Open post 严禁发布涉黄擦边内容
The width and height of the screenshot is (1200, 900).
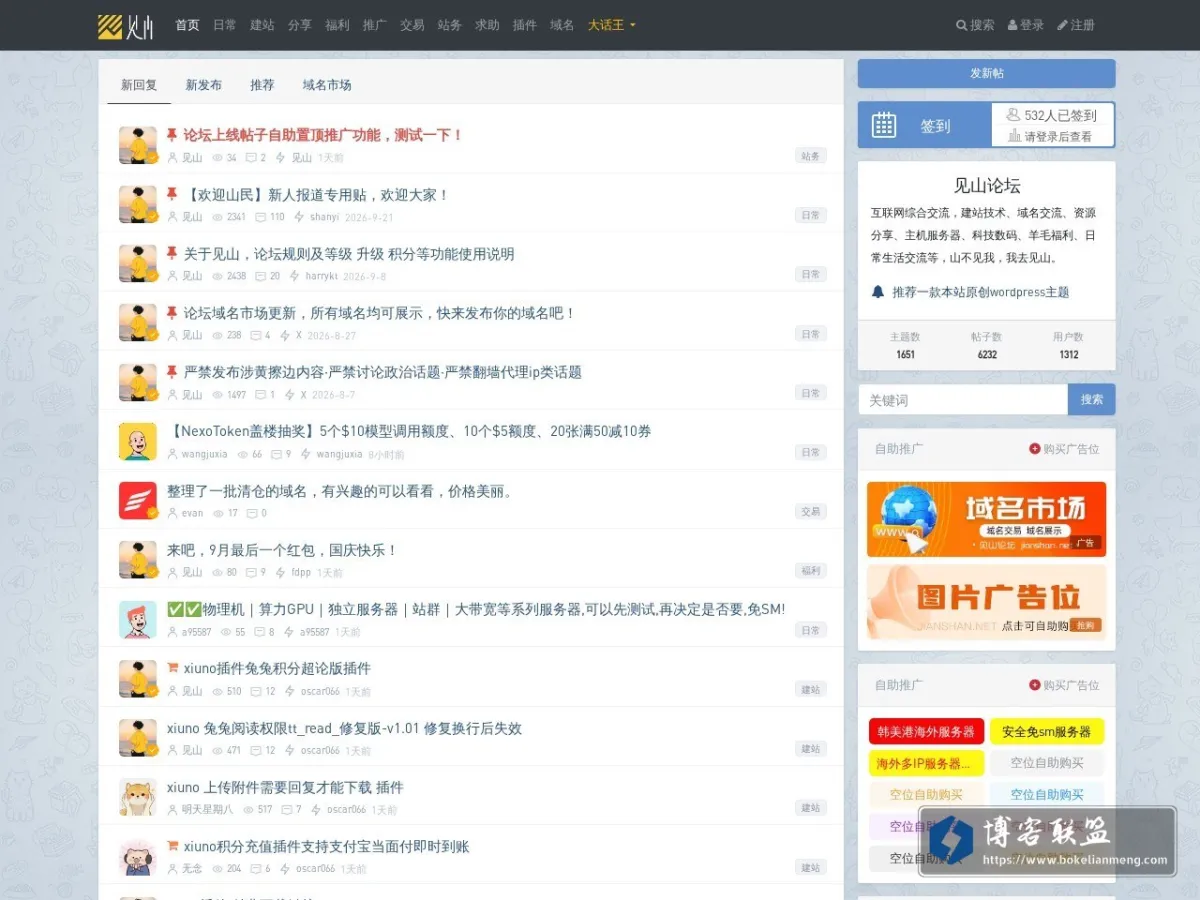(x=382, y=372)
